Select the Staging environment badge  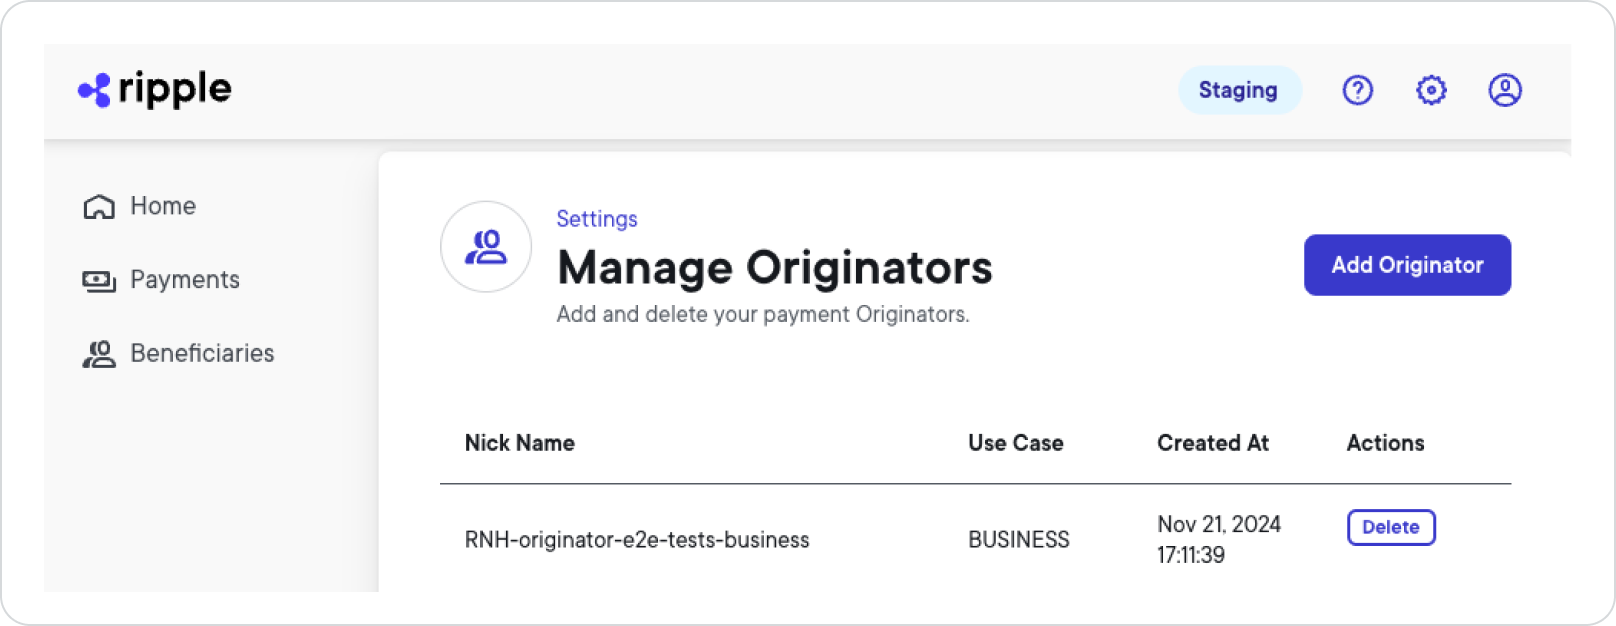click(x=1238, y=90)
